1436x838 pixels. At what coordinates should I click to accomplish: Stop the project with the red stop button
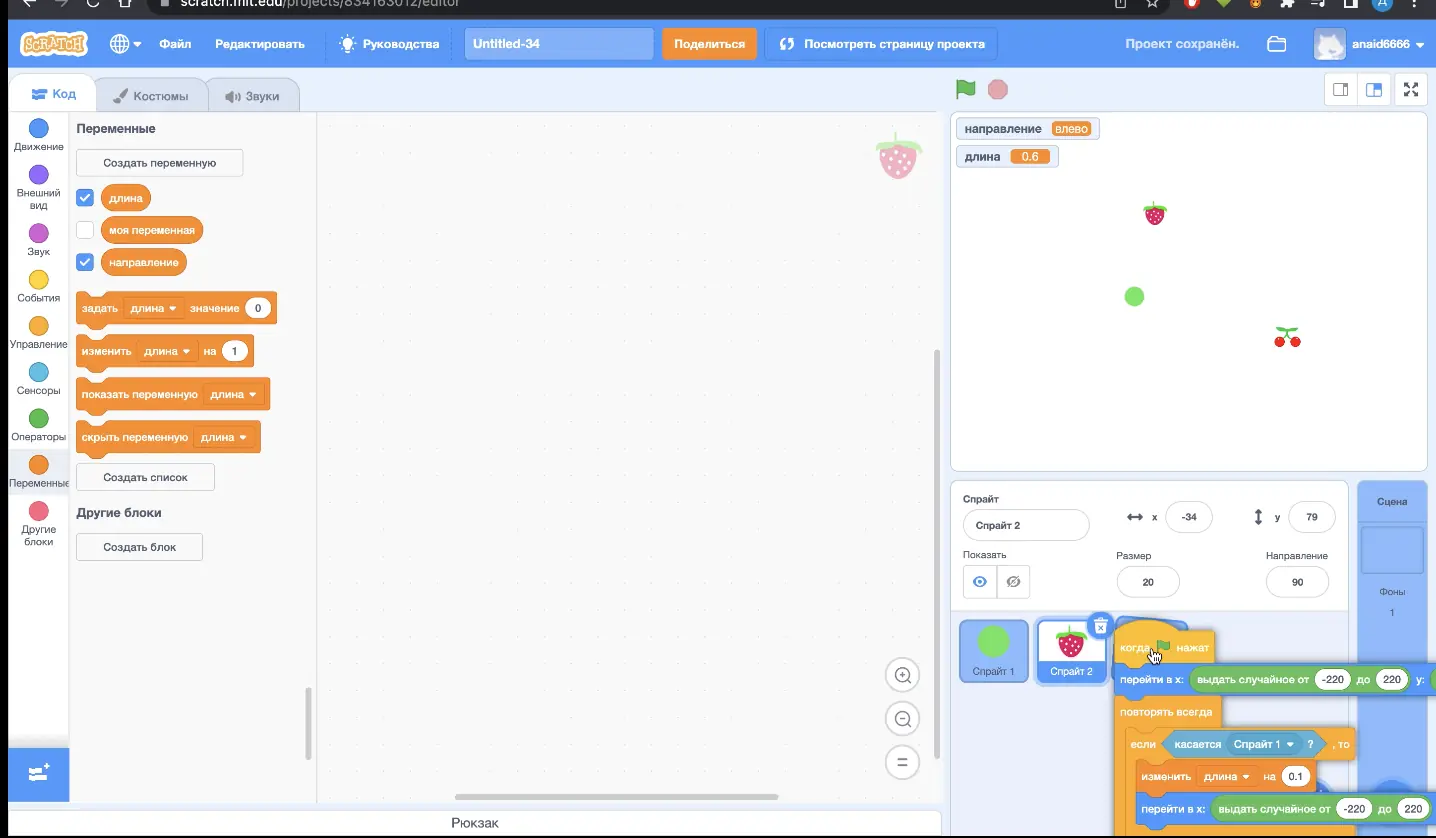click(997, 89)
